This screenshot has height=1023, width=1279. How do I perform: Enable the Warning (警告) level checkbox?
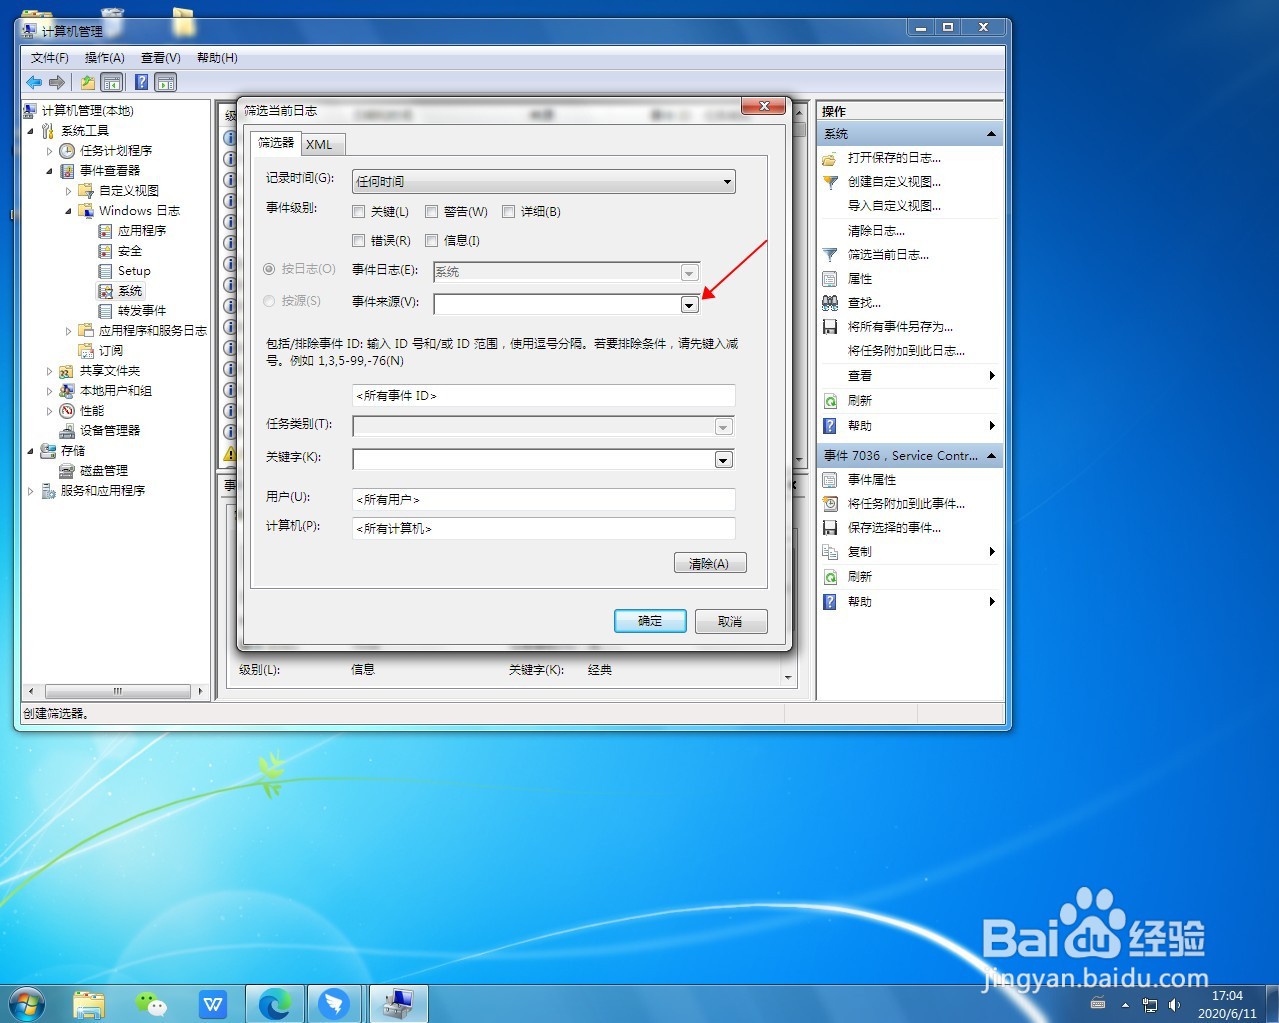click(432, 212)
